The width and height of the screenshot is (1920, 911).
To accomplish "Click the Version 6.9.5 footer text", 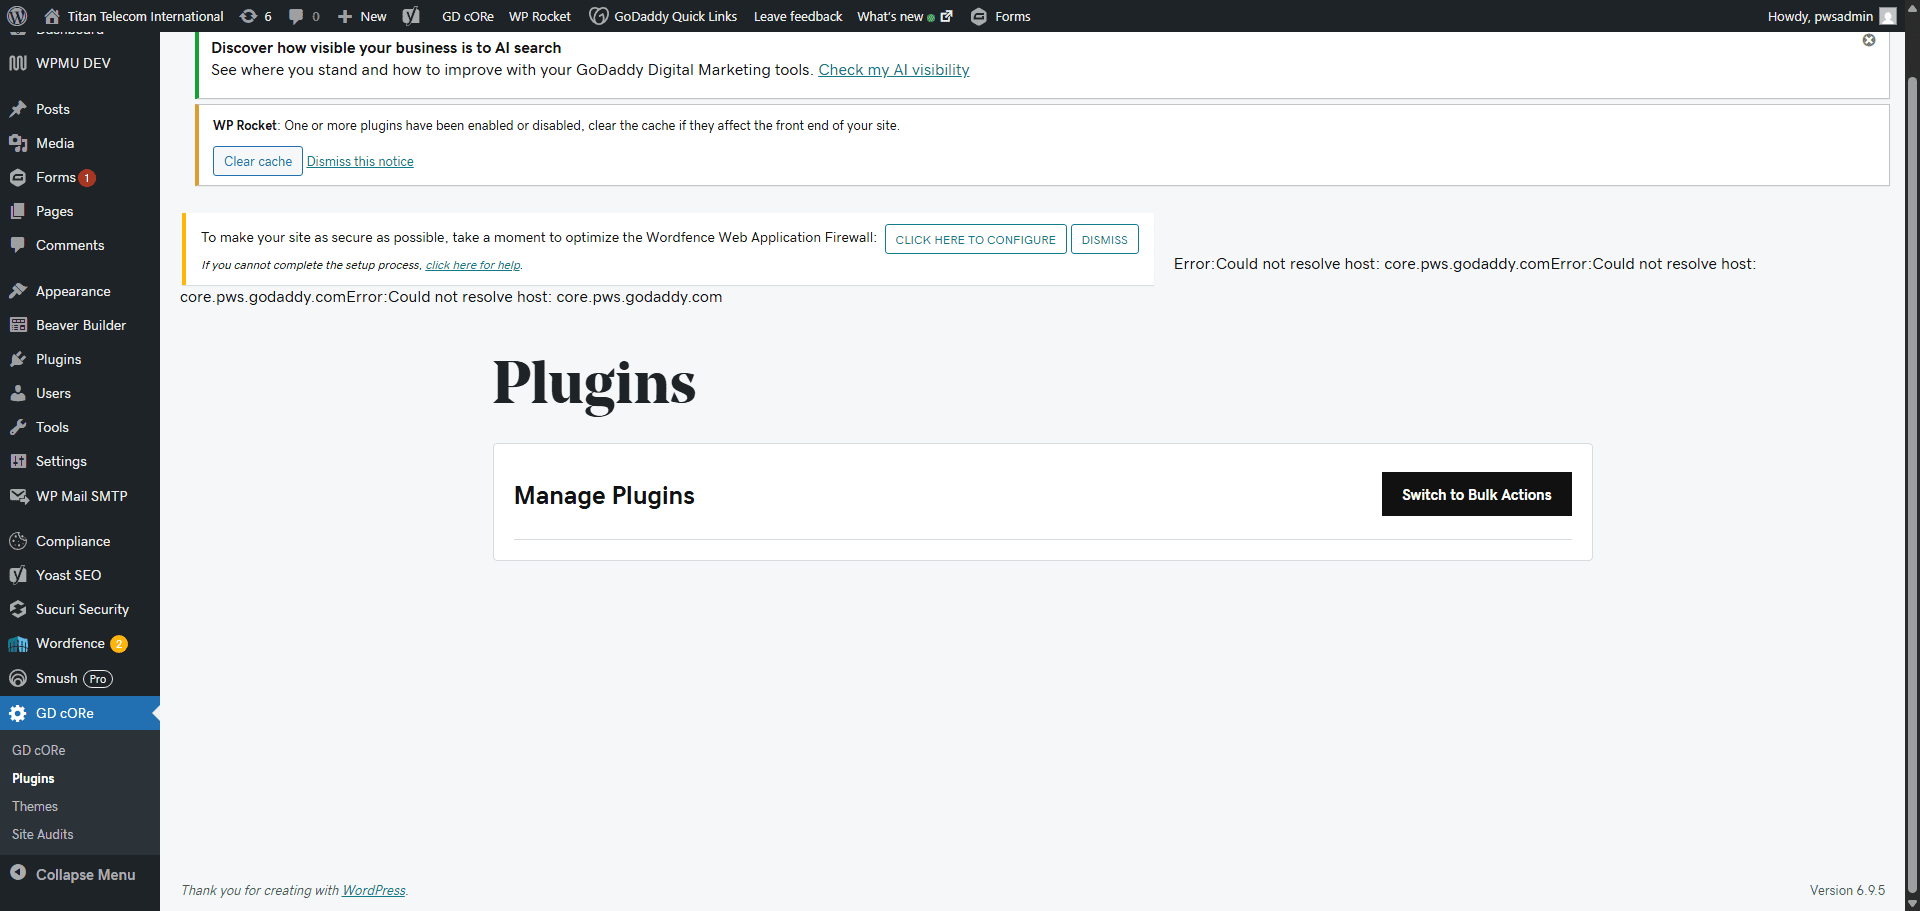I will point(1847,890).
